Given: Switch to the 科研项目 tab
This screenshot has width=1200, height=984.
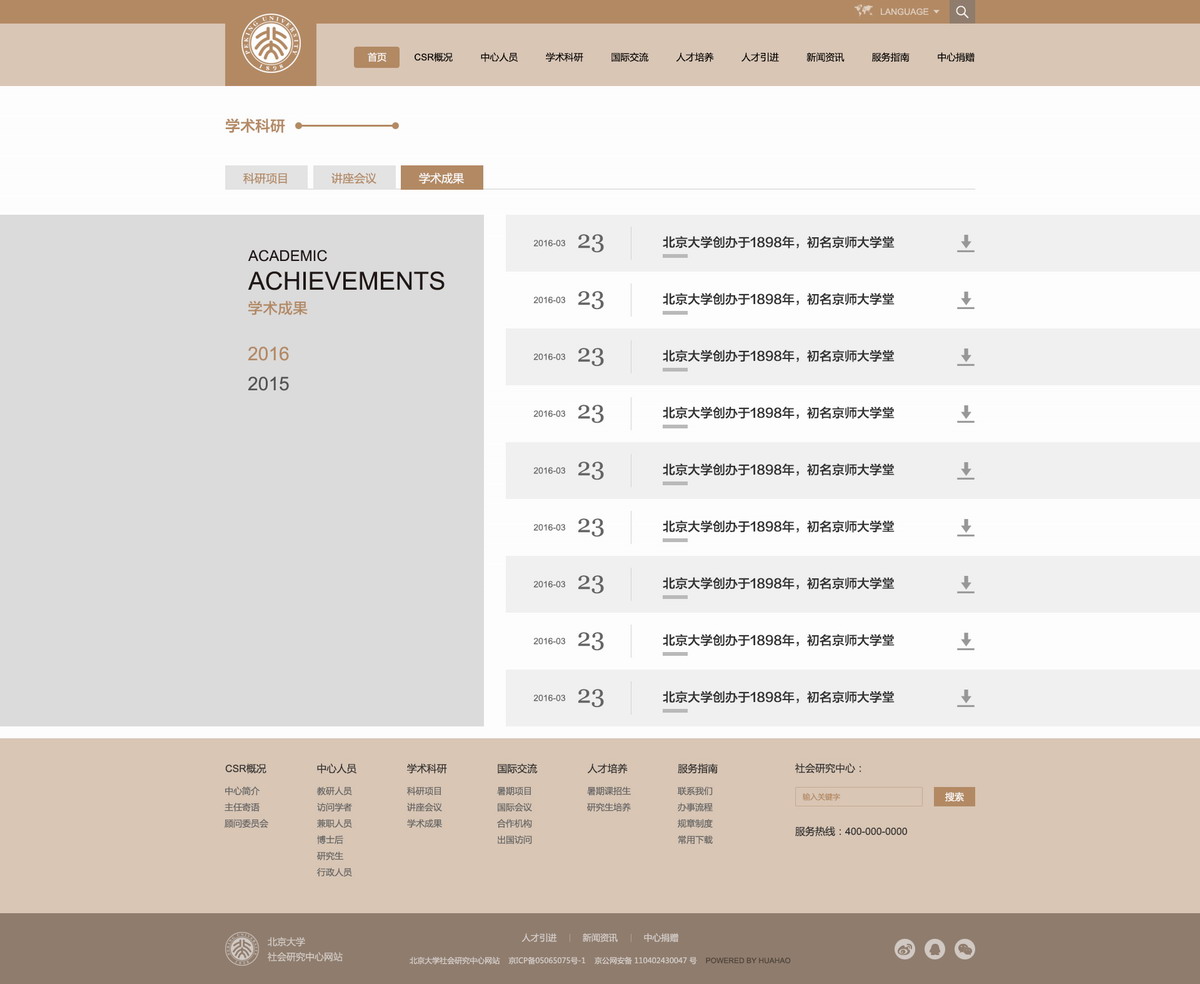Looking at the screenshot, I should pos(266,178).
